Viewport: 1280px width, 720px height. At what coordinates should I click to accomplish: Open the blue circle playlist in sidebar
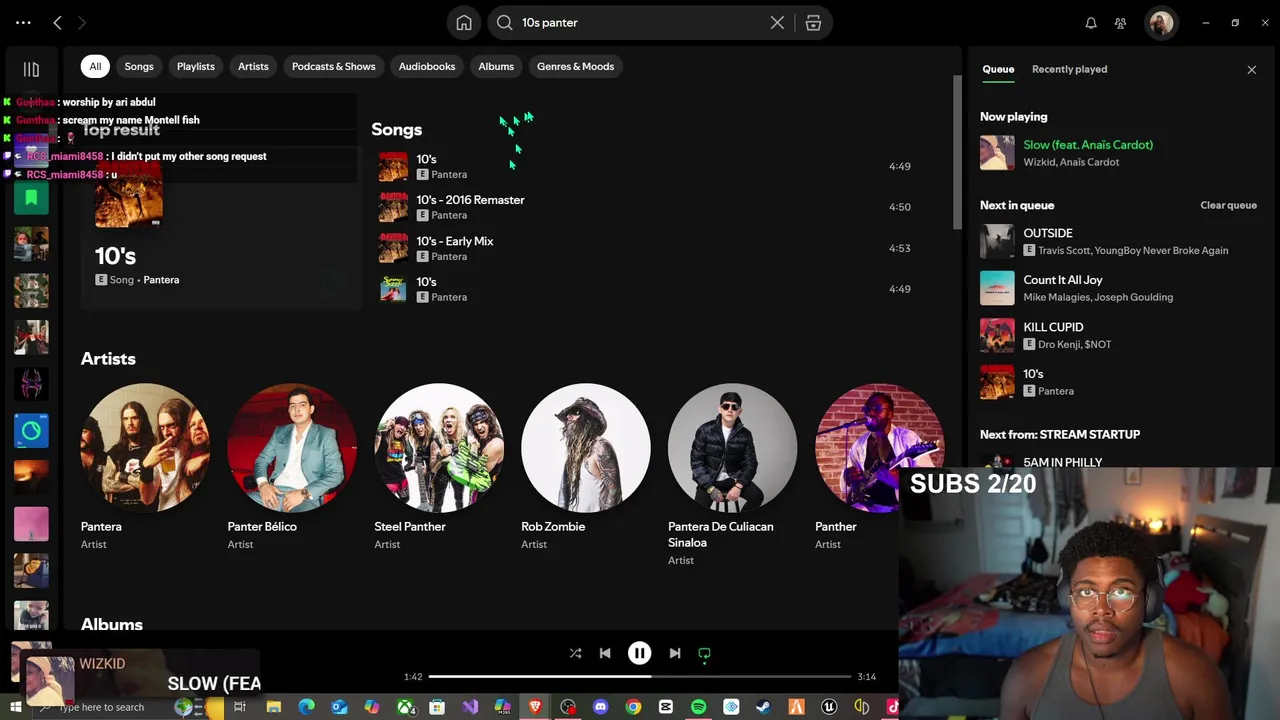coord(31,430)
